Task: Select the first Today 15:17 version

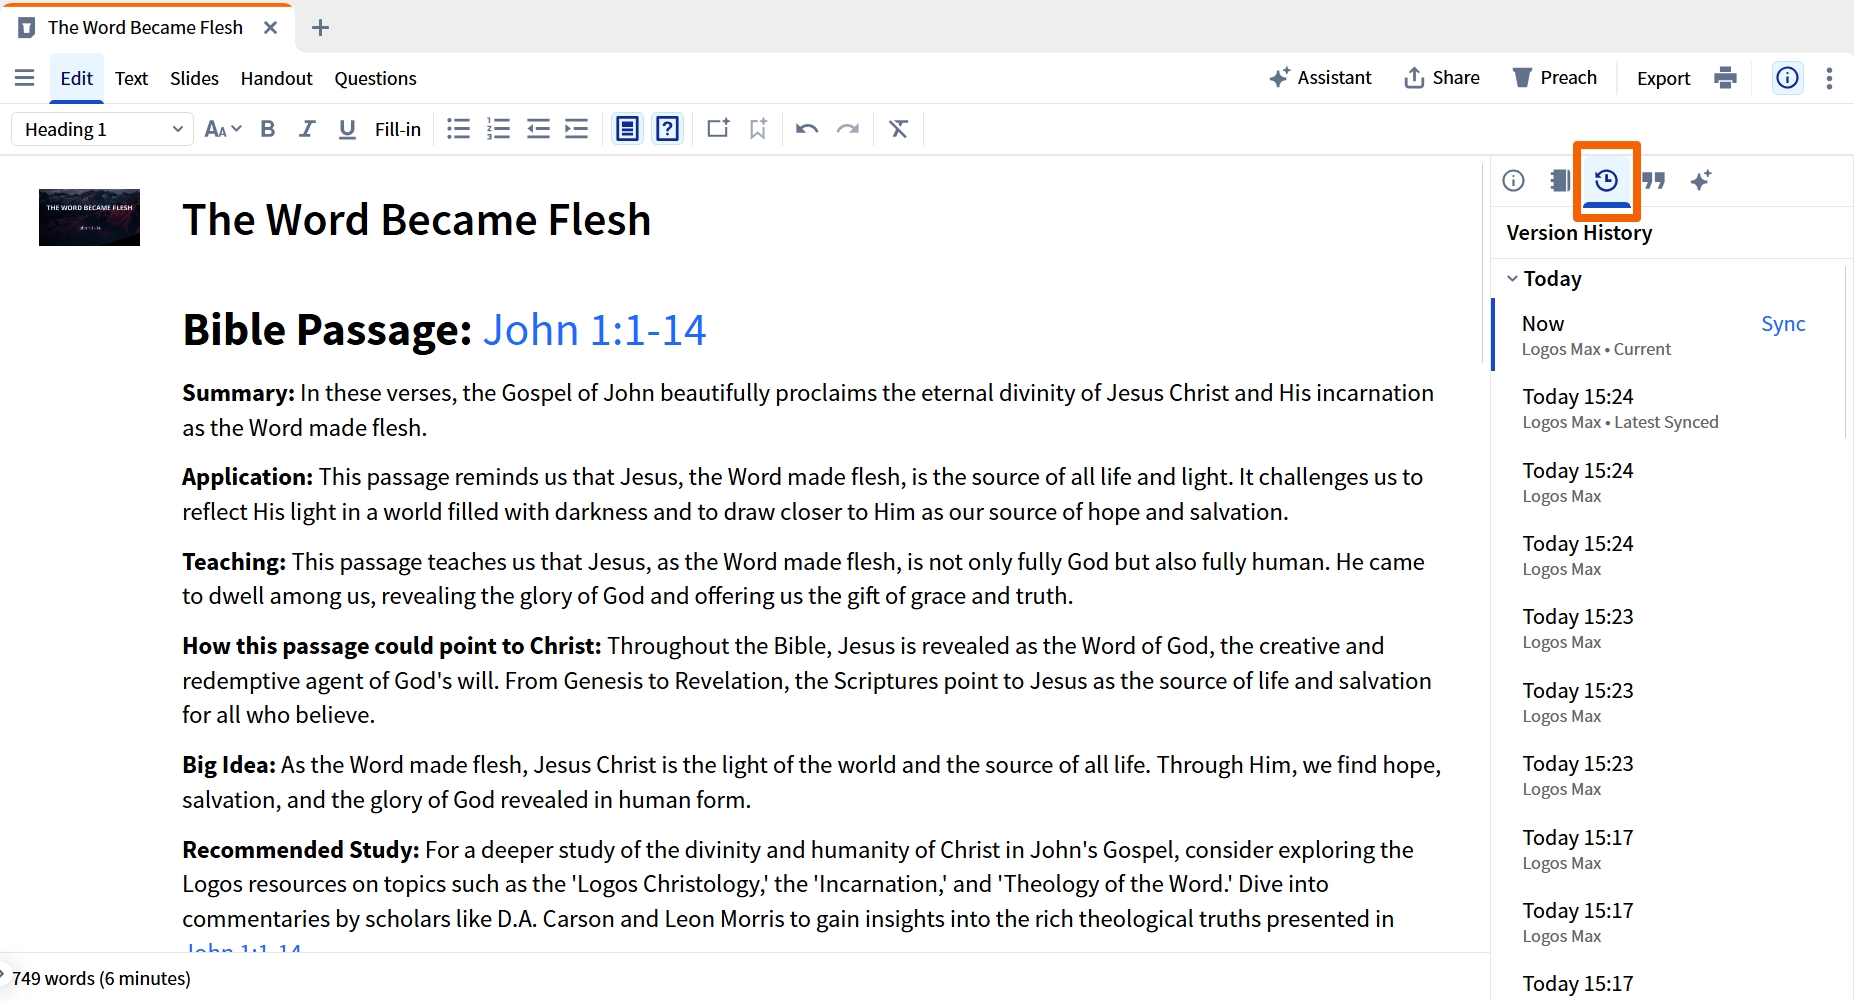Action: 1667,849
